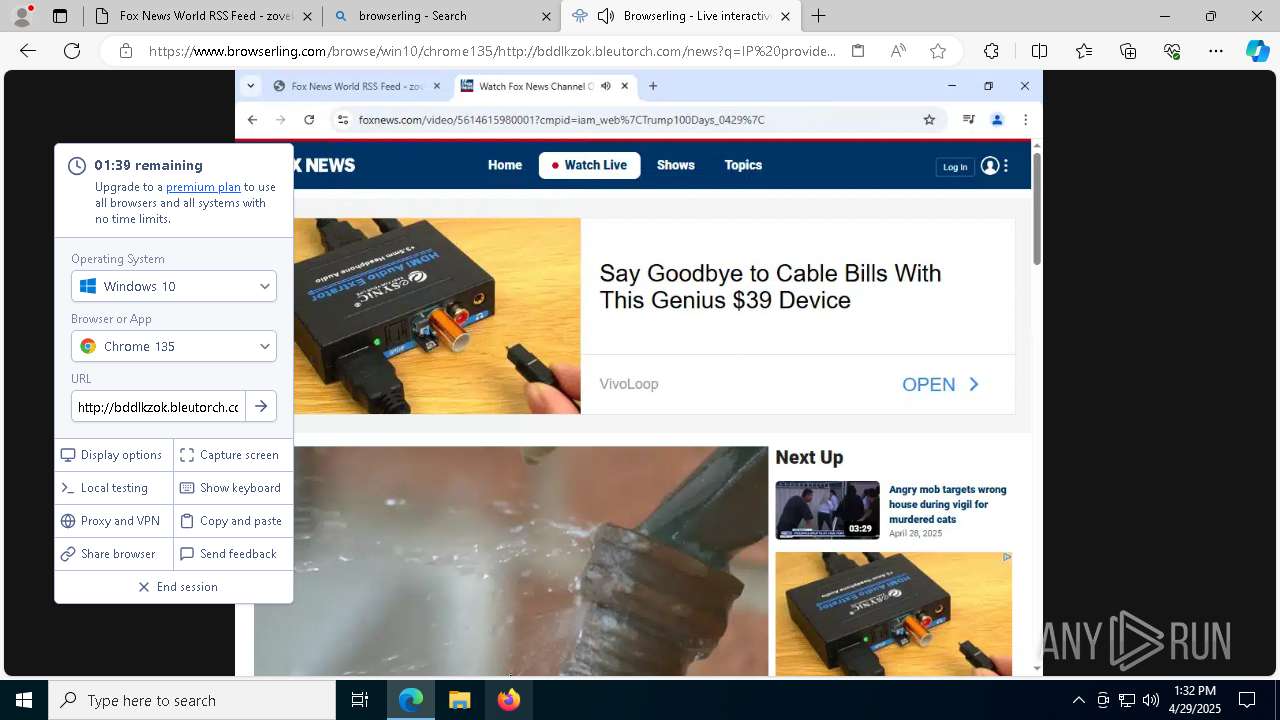The width and height of the screenshot is (1280, 720).
Task: Mute remote Fox News tab speaker icon
Action: [606, 86]
